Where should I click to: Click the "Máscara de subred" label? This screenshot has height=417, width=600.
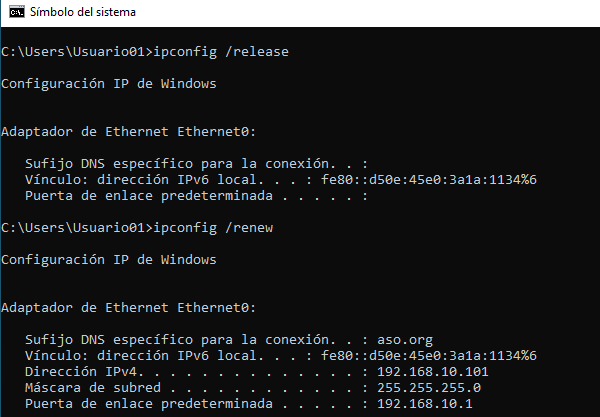[x=90, y=387]
